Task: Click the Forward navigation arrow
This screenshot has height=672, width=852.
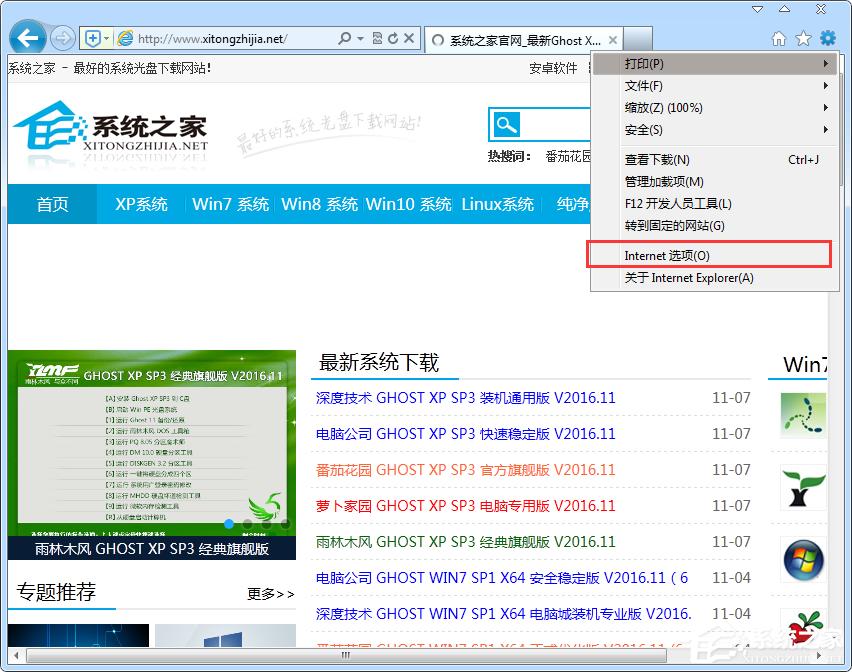Action: [62, 37]
